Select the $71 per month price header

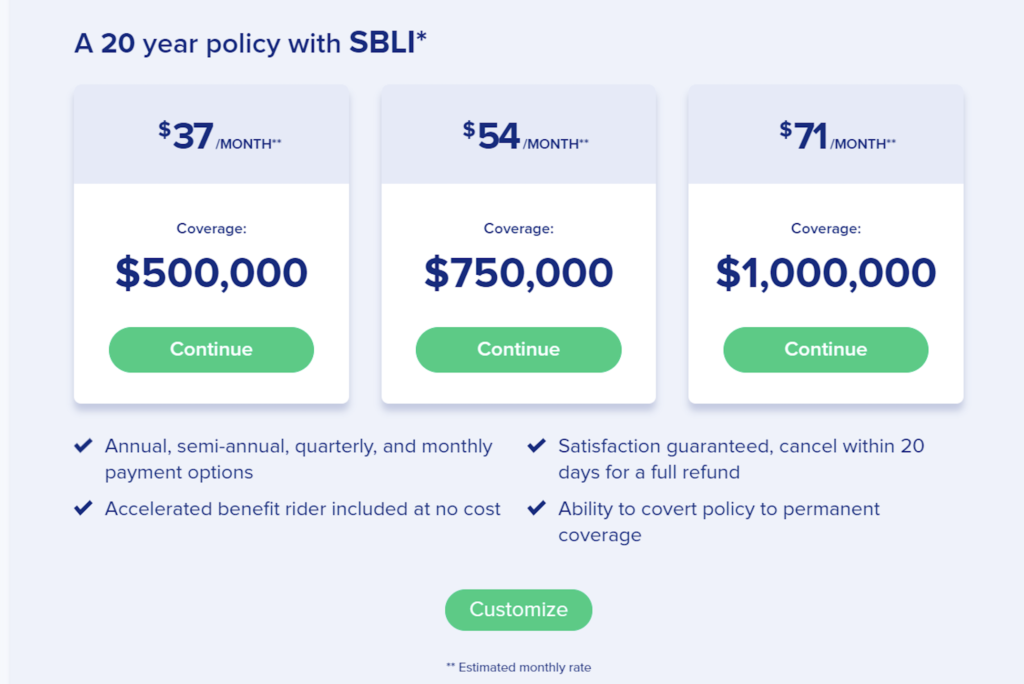tap(825, 133)
